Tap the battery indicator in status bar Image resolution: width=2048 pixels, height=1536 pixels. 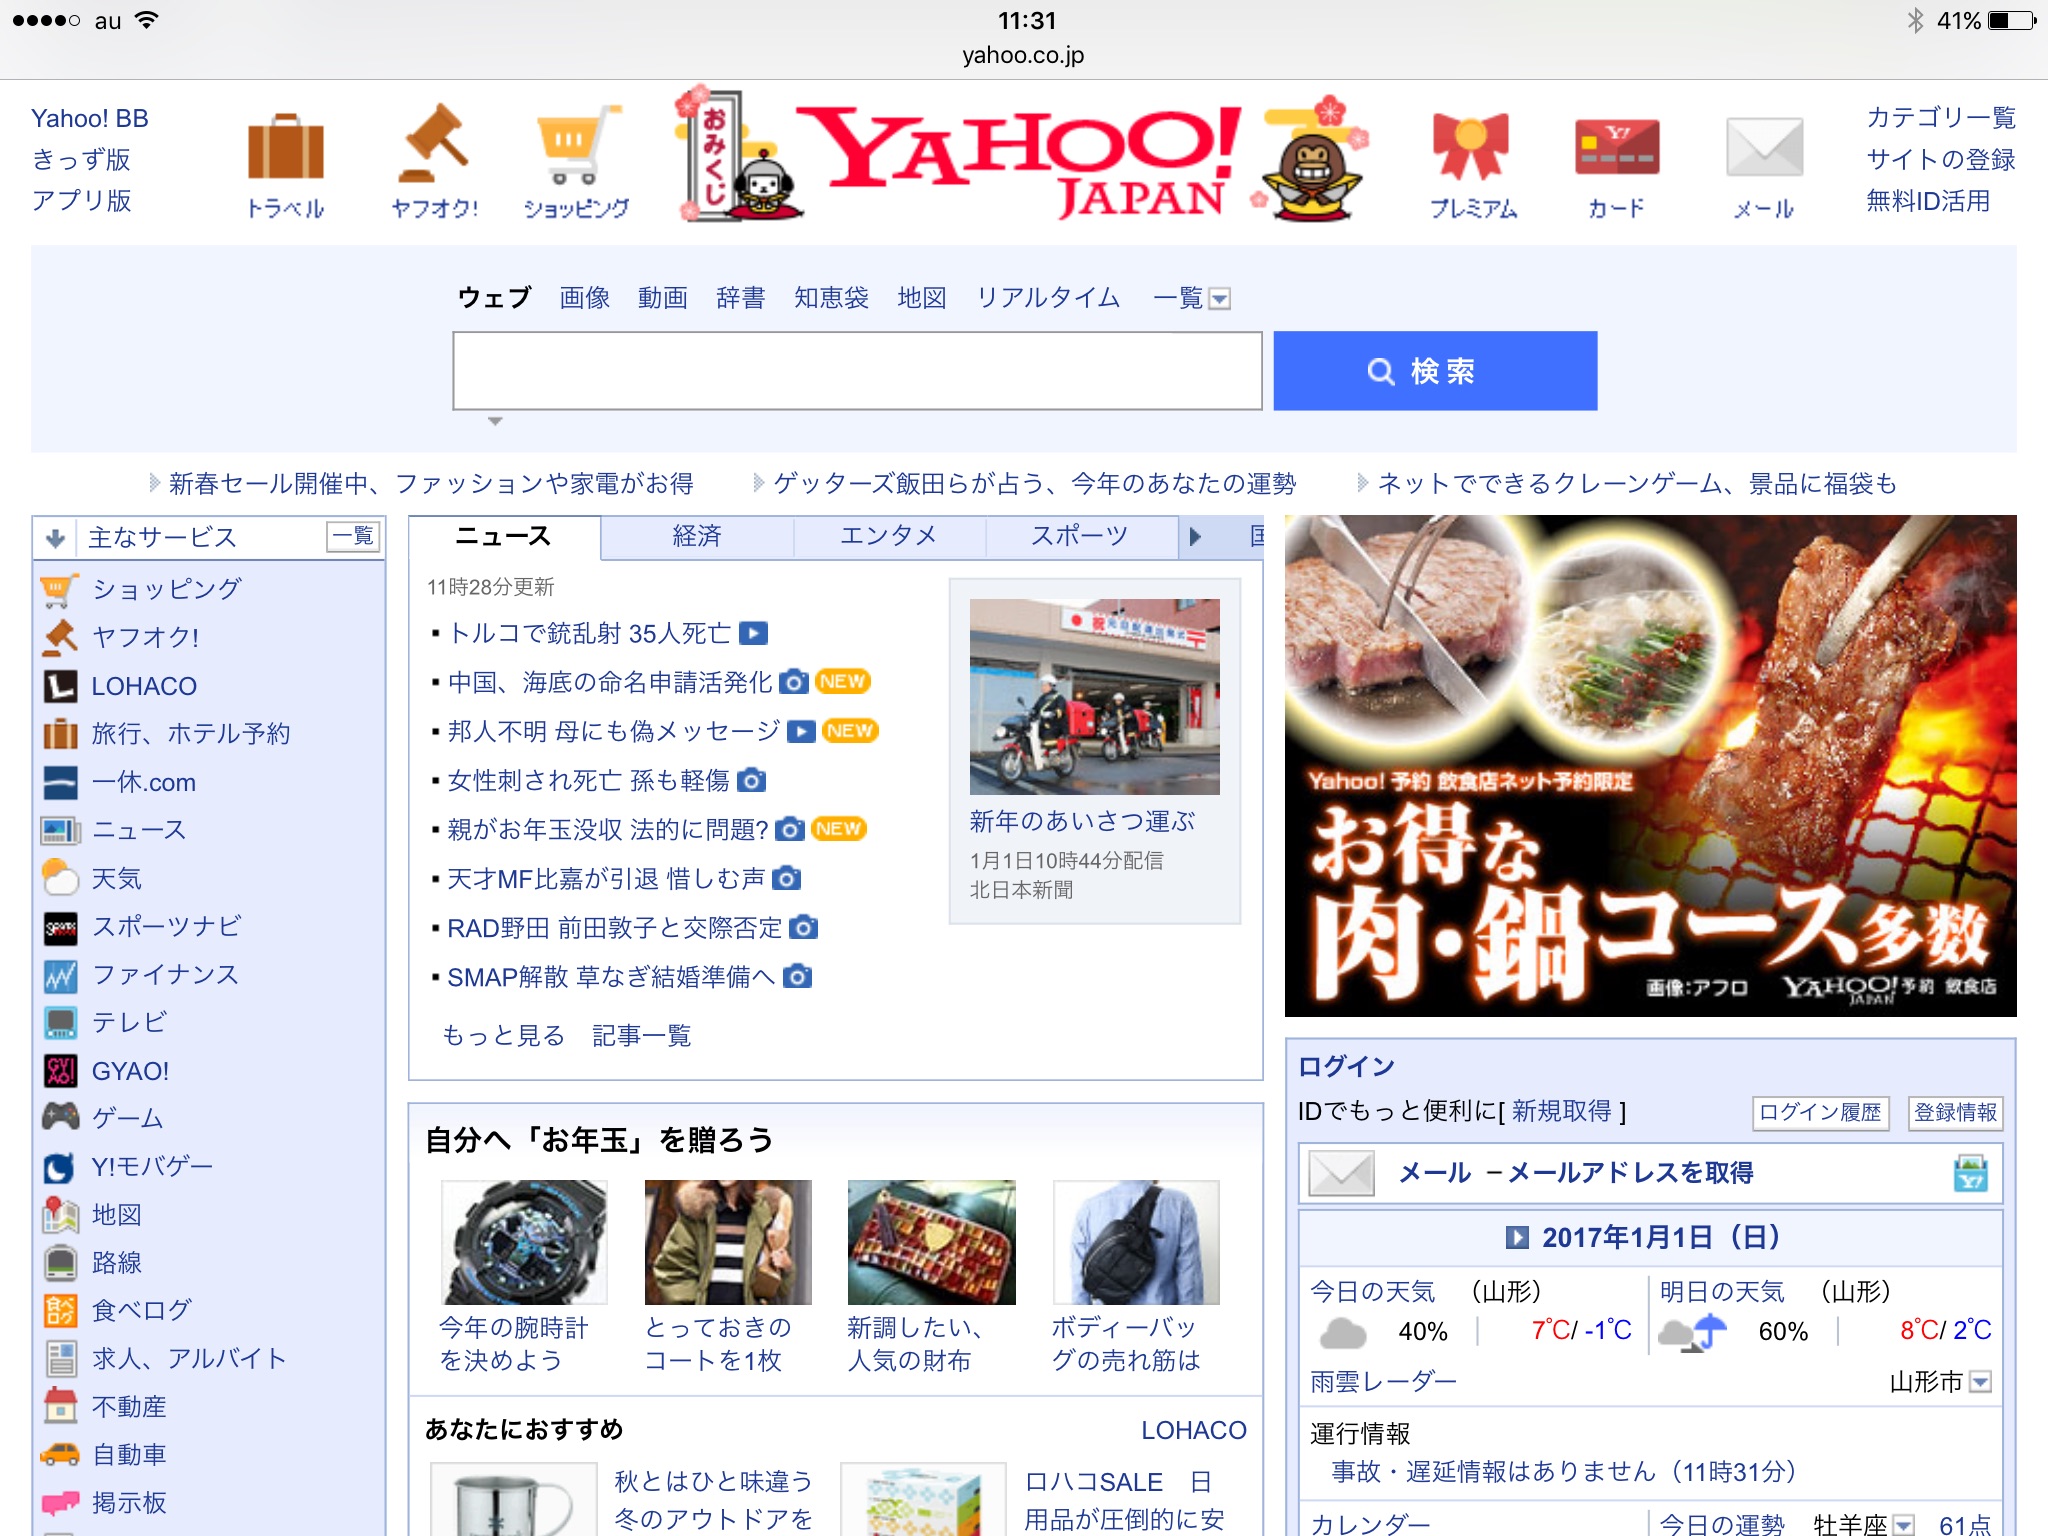pyautogui.click(x=2012, y=20)
